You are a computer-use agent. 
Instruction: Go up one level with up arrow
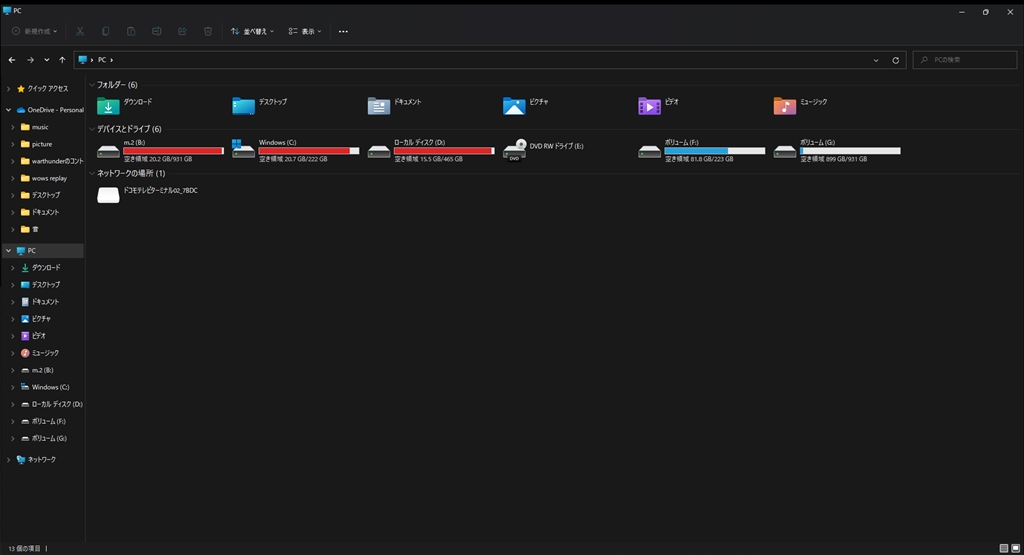(62, 59)
